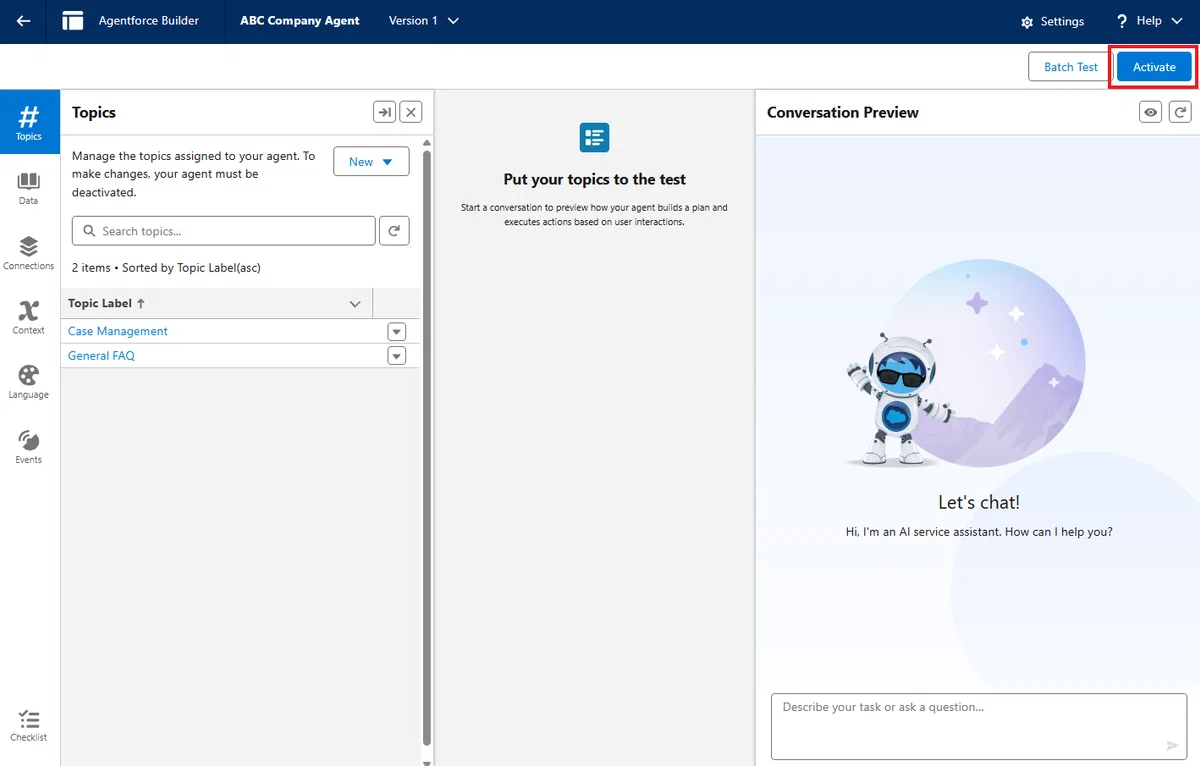1200x766 pixels.
Task: Select the Topics sidebar tab
Action: click(29, 121)
